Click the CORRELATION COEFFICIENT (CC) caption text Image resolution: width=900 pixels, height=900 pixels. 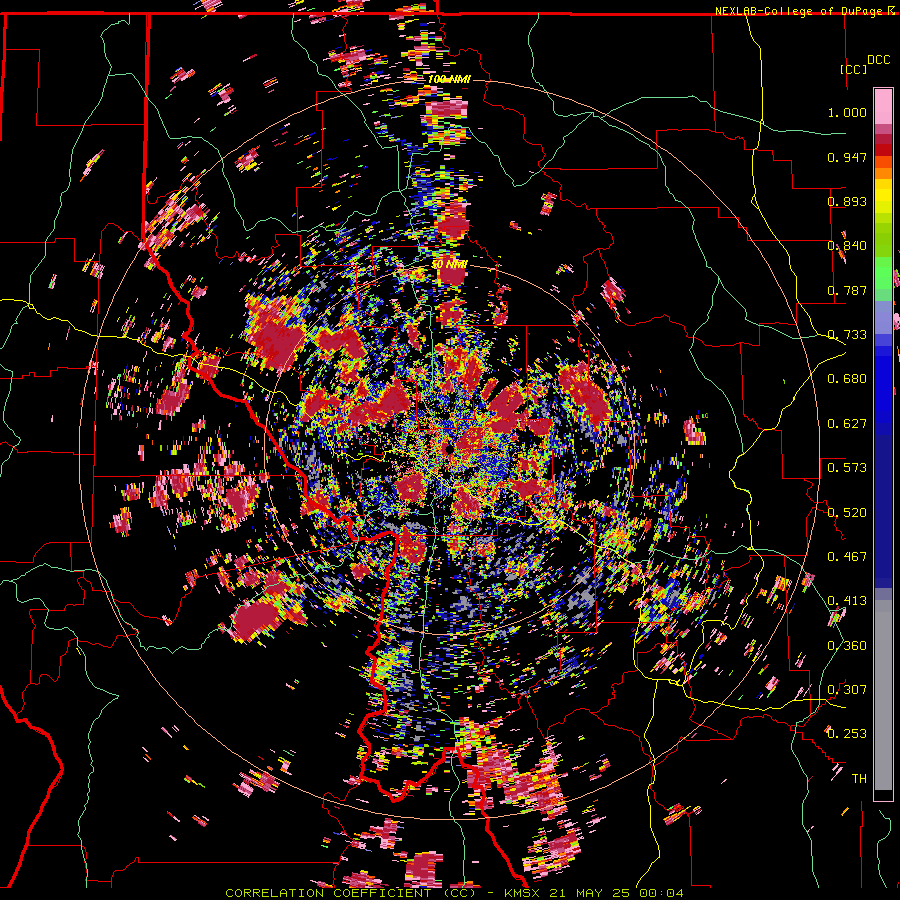pos(350,893)
